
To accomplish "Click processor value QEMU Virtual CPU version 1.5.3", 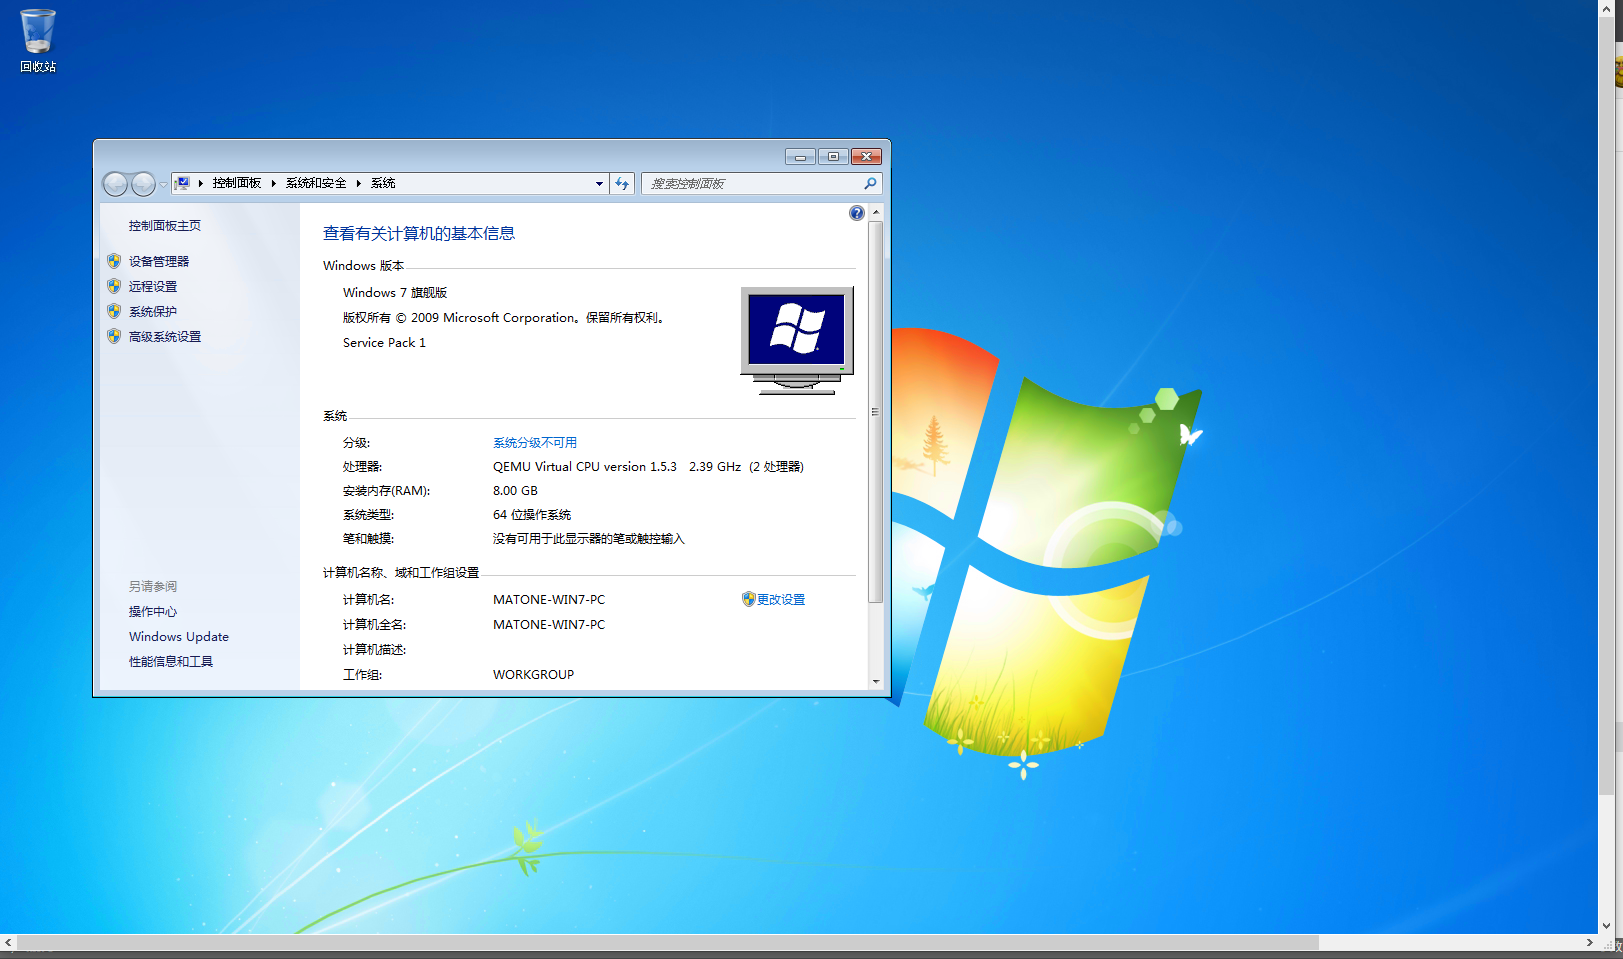I will click(584, 466).
